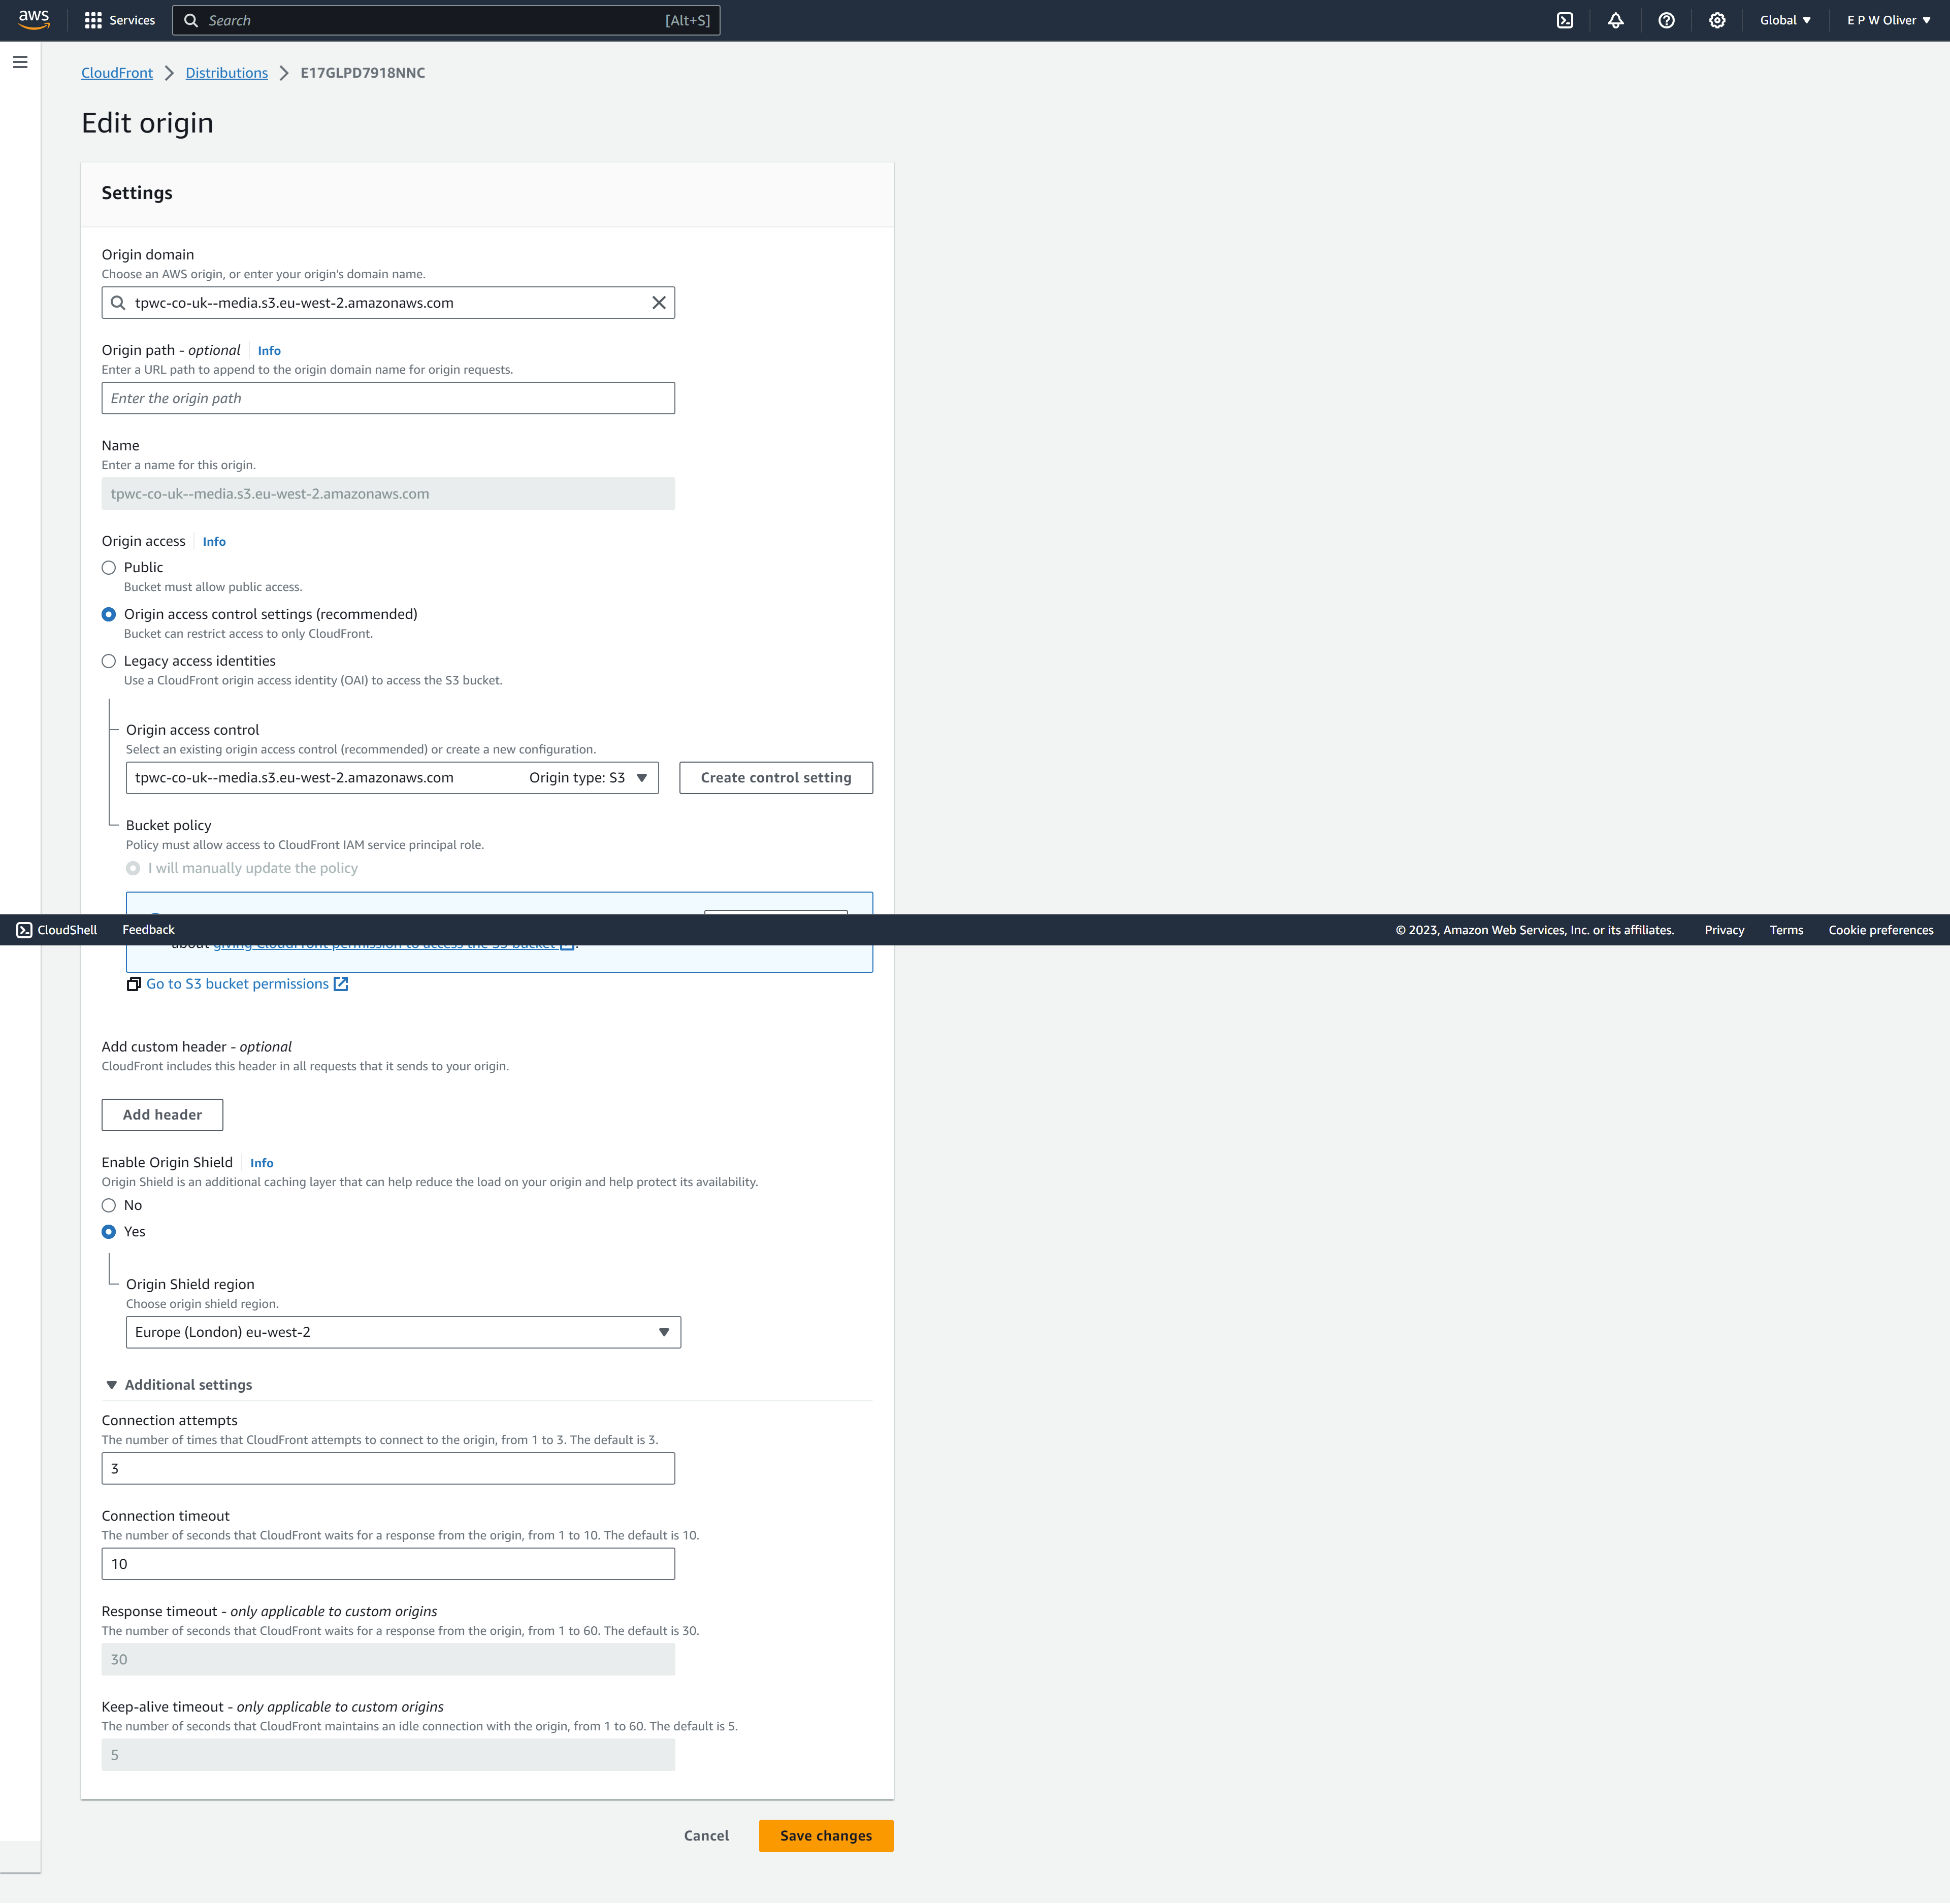Click Save changes button
The image size is (1950, 1904).
pyautogui.click(x=826, y=1836)
